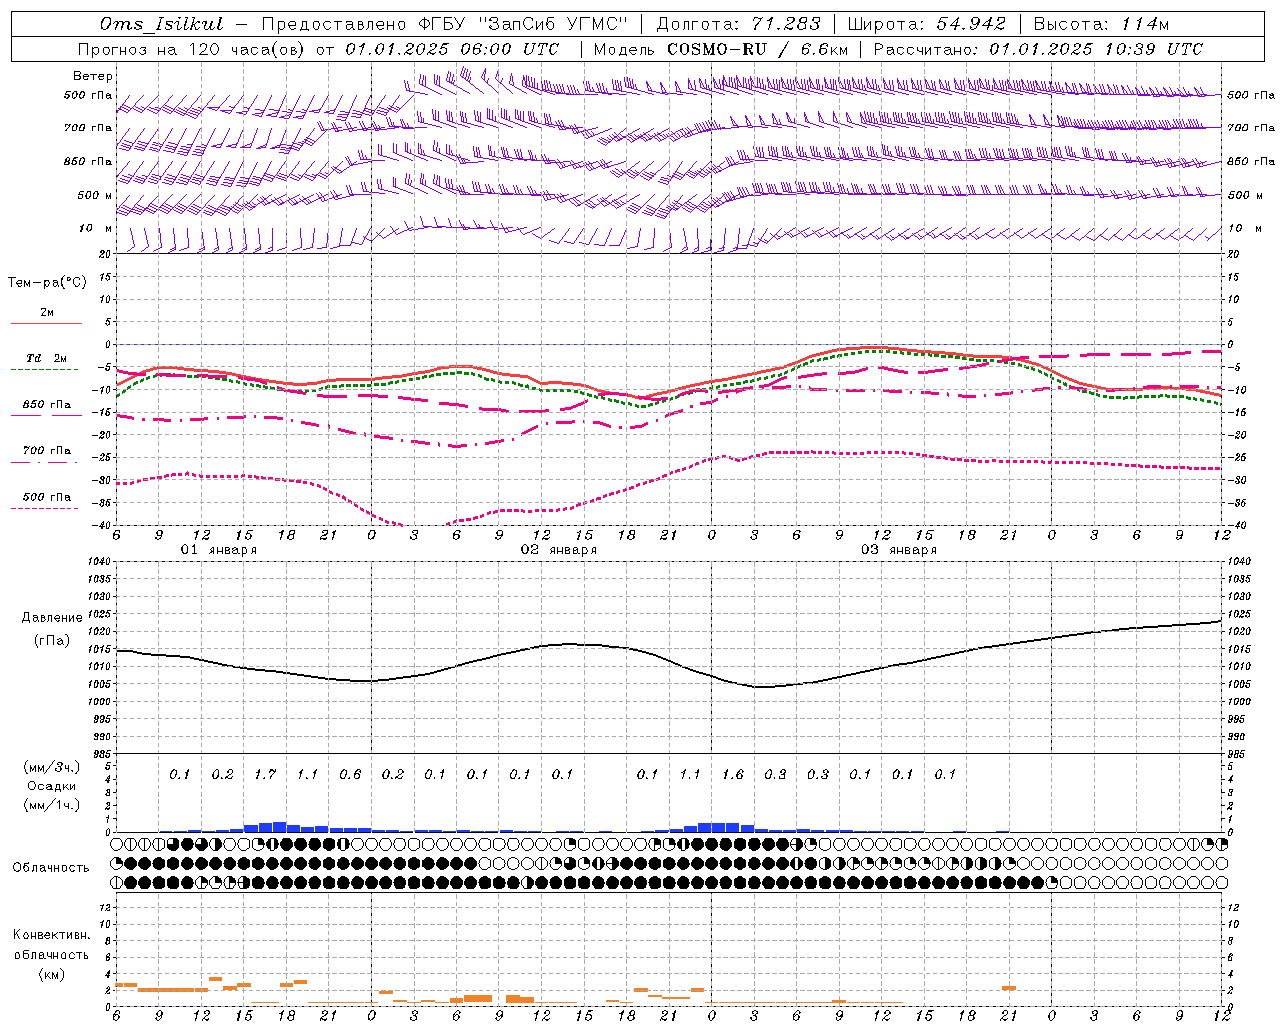This screenshot has height=1024, width=1280.
Task: Click red line sample under '2м' legend
Action: pos(46,323)
